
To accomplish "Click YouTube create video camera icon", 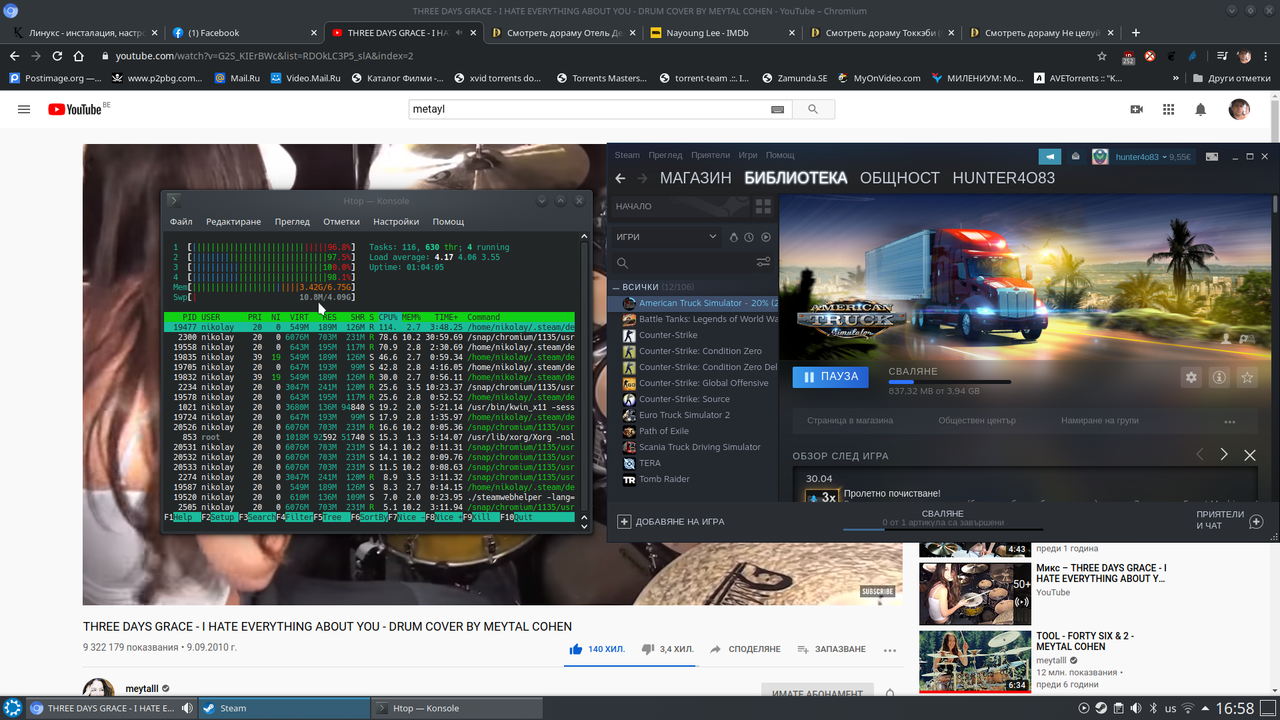I will point(1136,109).
